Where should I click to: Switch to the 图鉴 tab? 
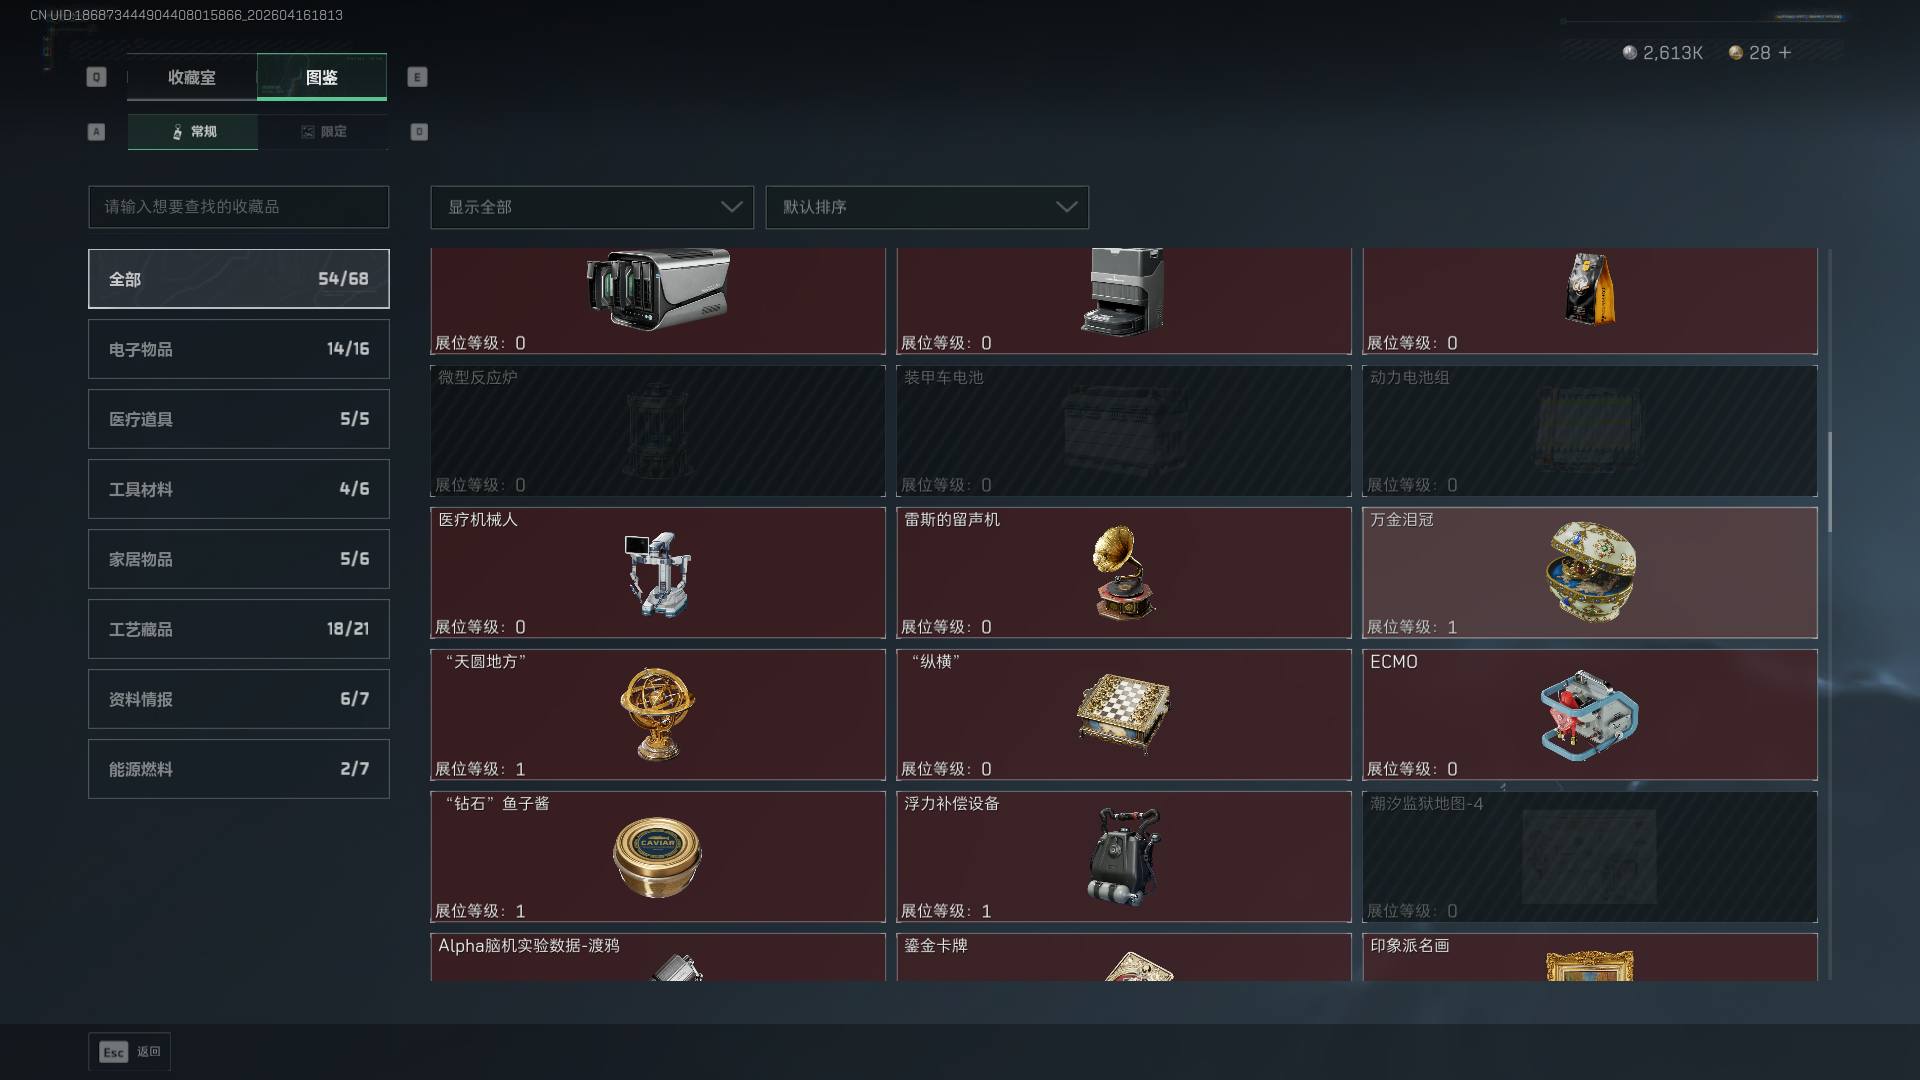coord(322,77)
